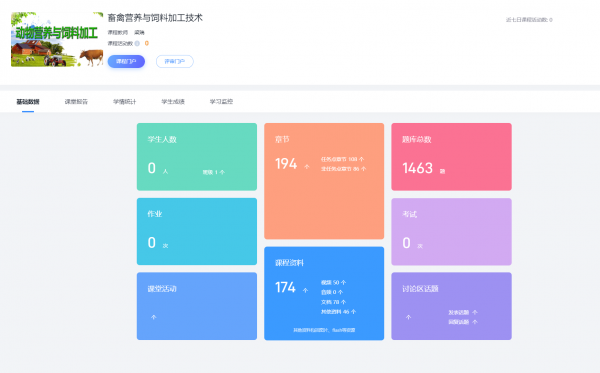Click the 回复话题 line in discussion card
600x373 pixels.
pyautogui.click(x=463, y=322)
